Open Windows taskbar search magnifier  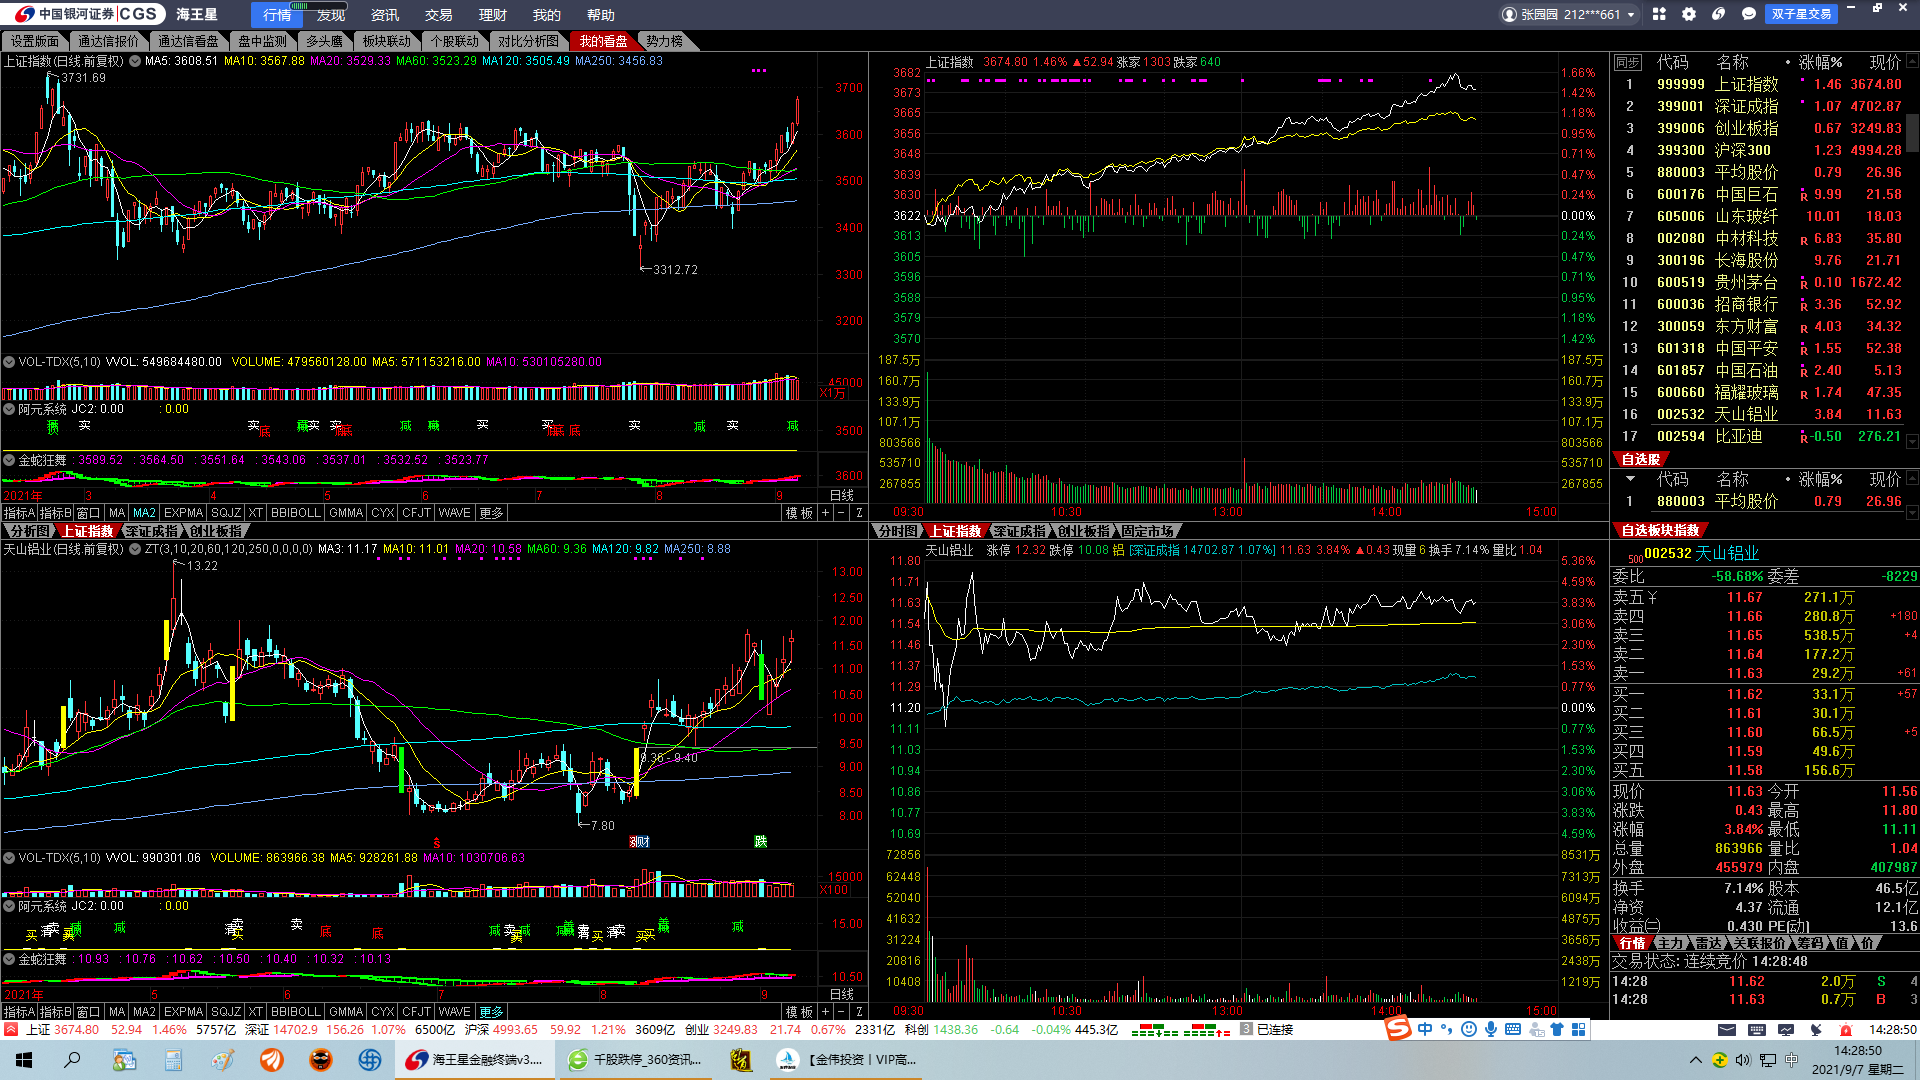[72, 1060]
